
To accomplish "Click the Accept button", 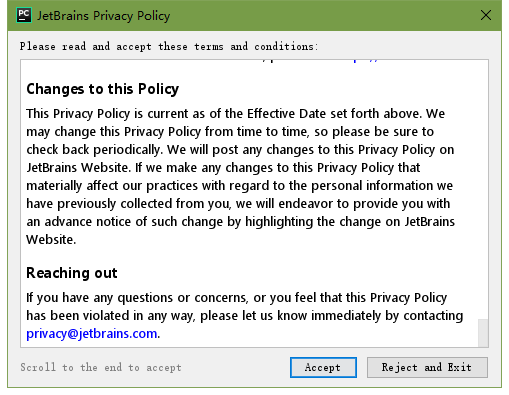I will pos(323,367).
